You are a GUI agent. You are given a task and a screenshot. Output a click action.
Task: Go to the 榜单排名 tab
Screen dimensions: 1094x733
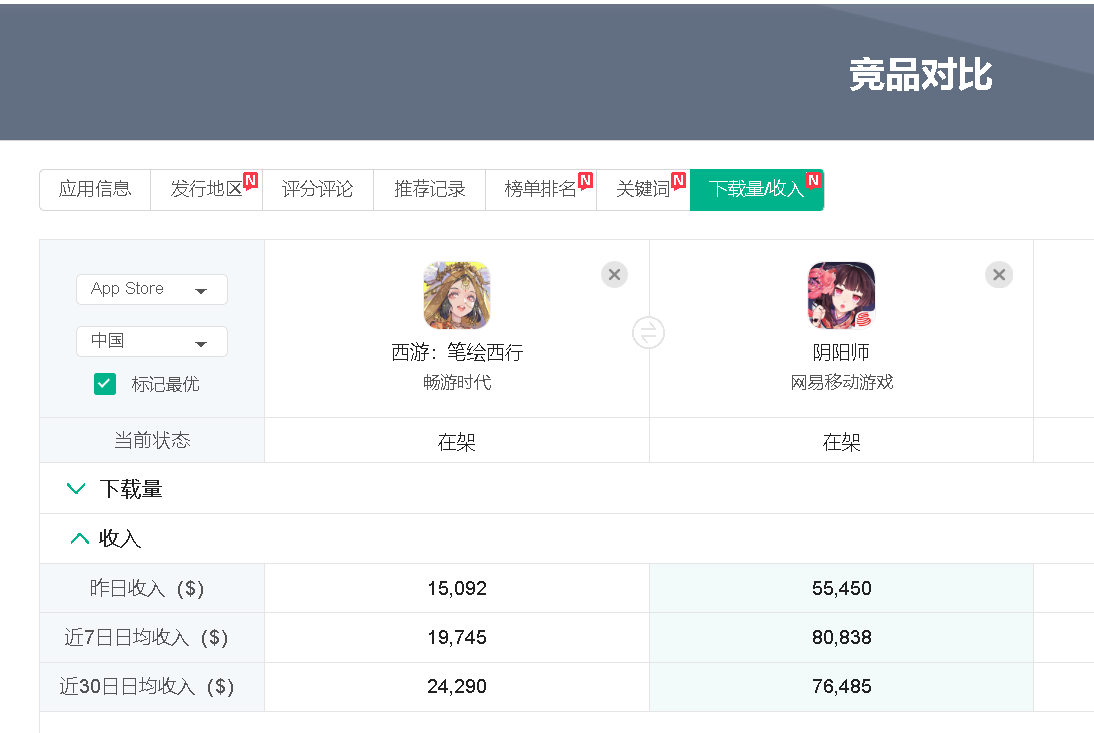tap(541, 190)
